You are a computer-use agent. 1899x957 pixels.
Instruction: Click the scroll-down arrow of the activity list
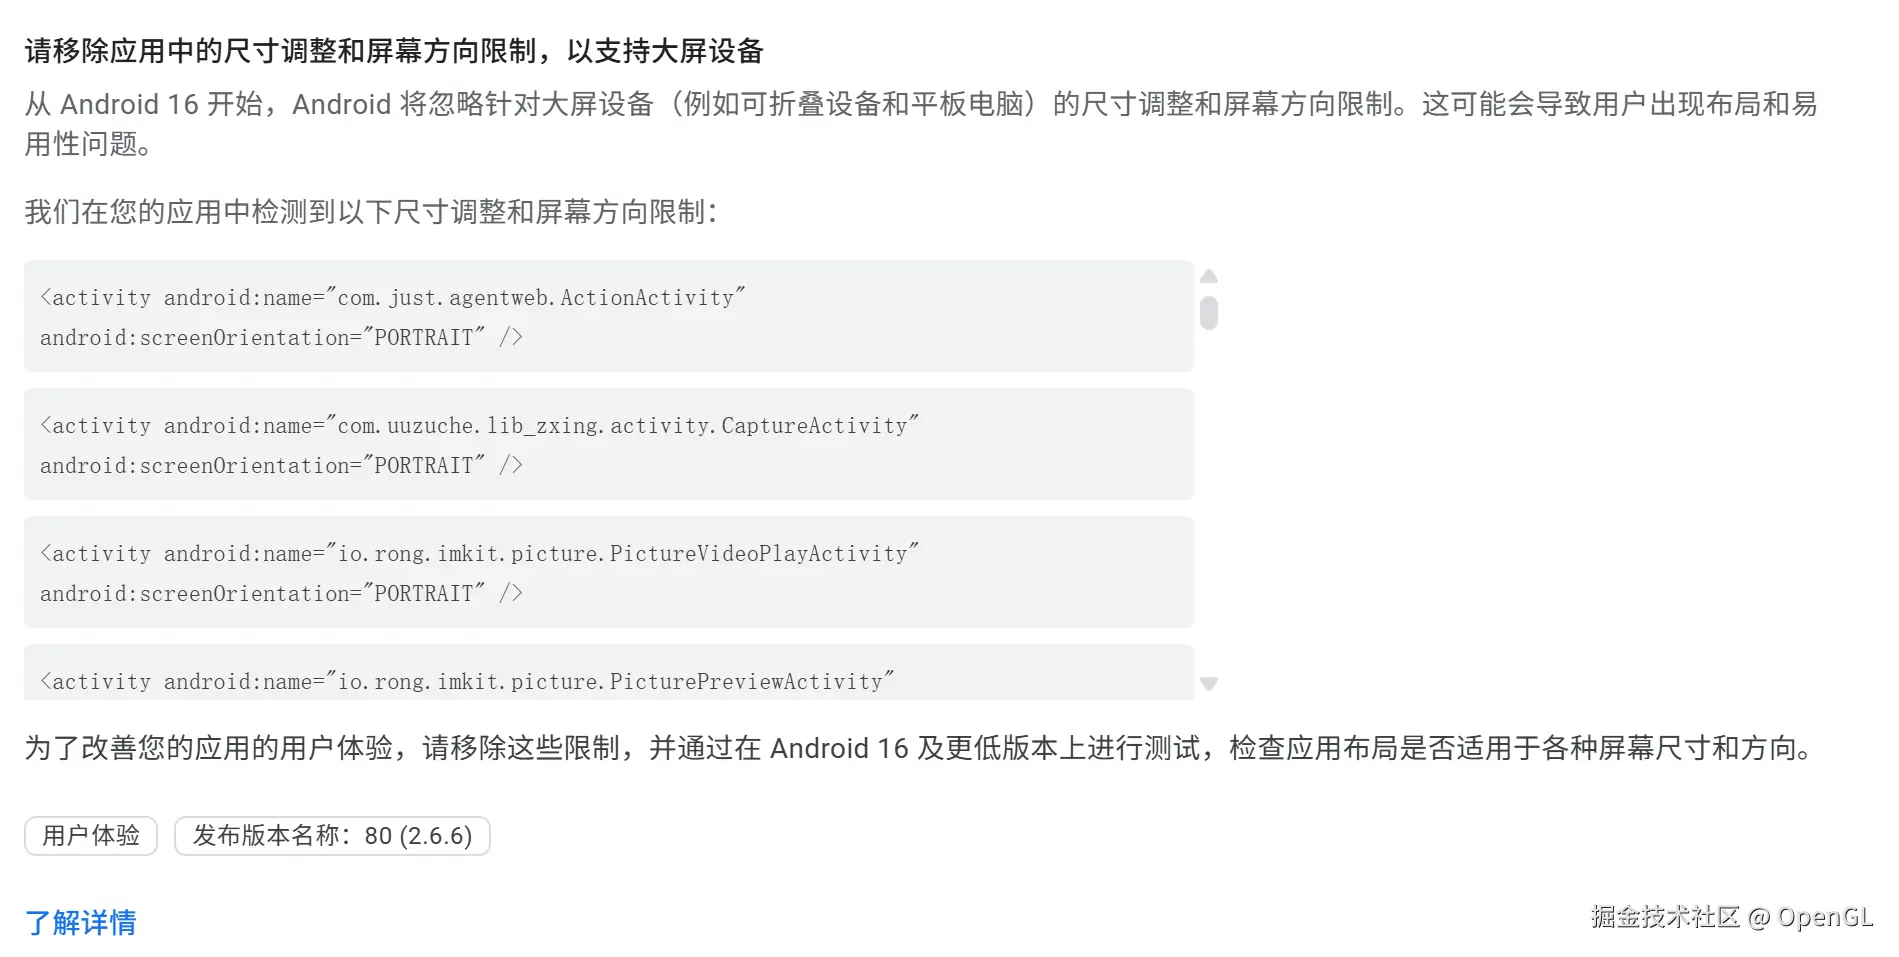1209,684
